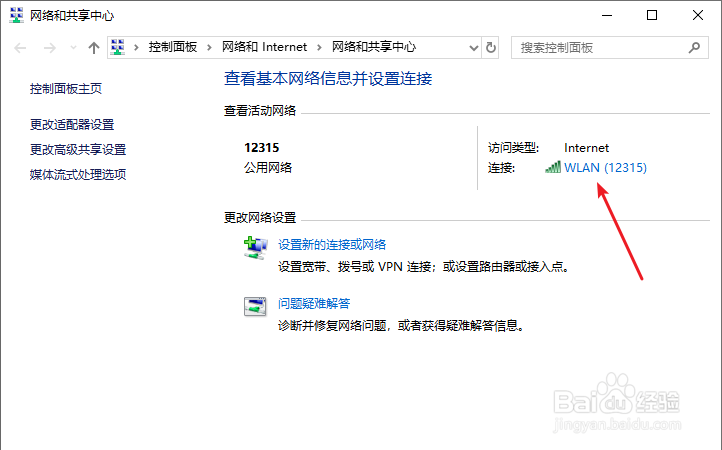Expand the chevron before 控制面板
Screen dimensions: 722x450
pos(136,47)
